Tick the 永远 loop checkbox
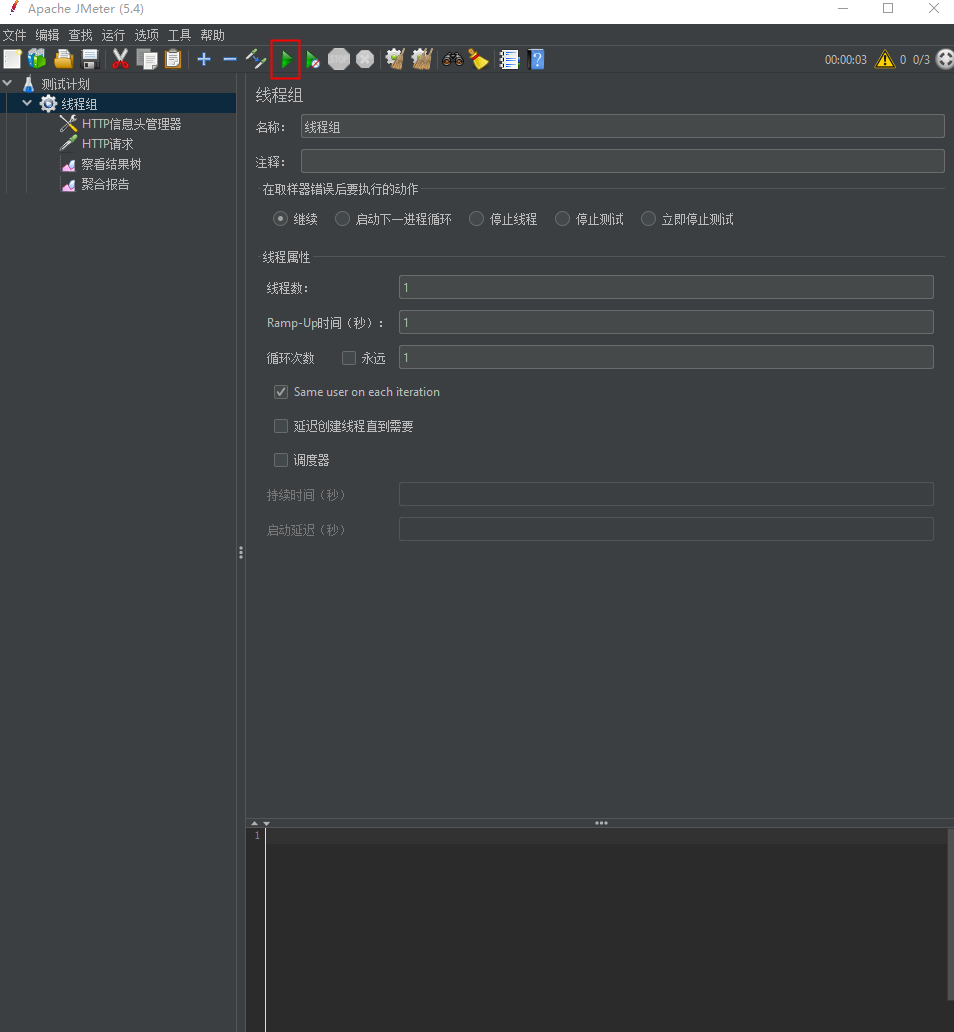The image size is (954, 1032). [349, 357]
